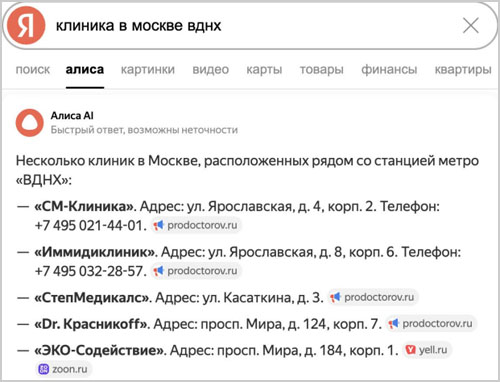The image size is (500, 382).
Task: Open the карты tab
Action: coord(264,69)
